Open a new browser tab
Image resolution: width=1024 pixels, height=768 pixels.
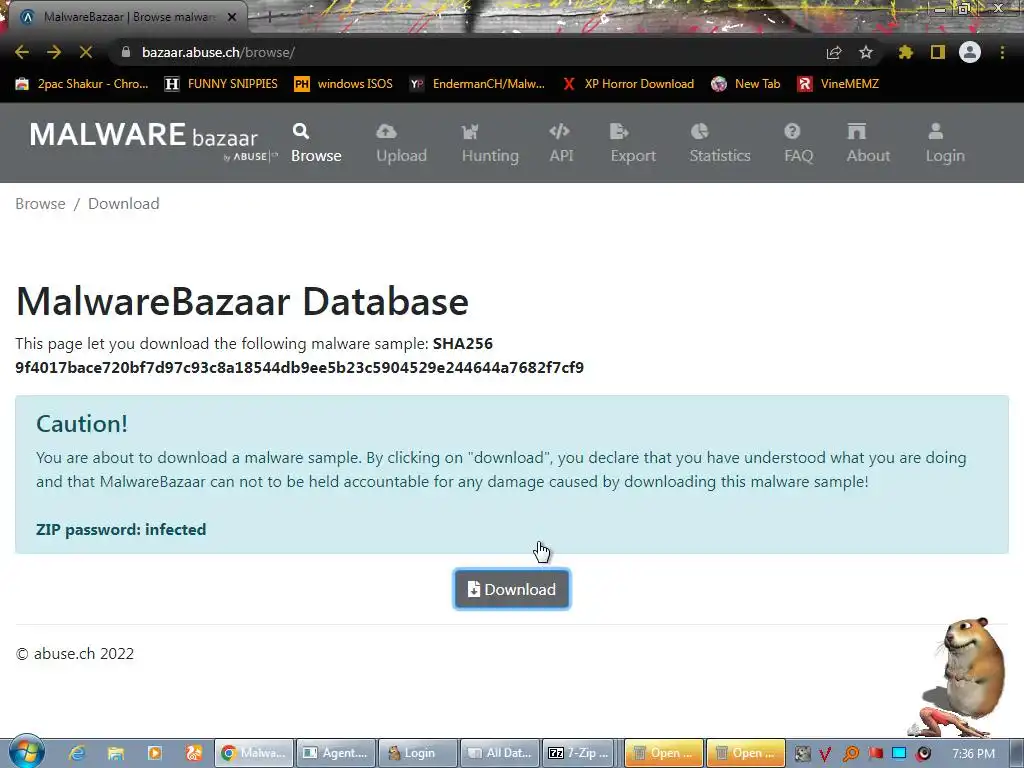tap(269, 17)
